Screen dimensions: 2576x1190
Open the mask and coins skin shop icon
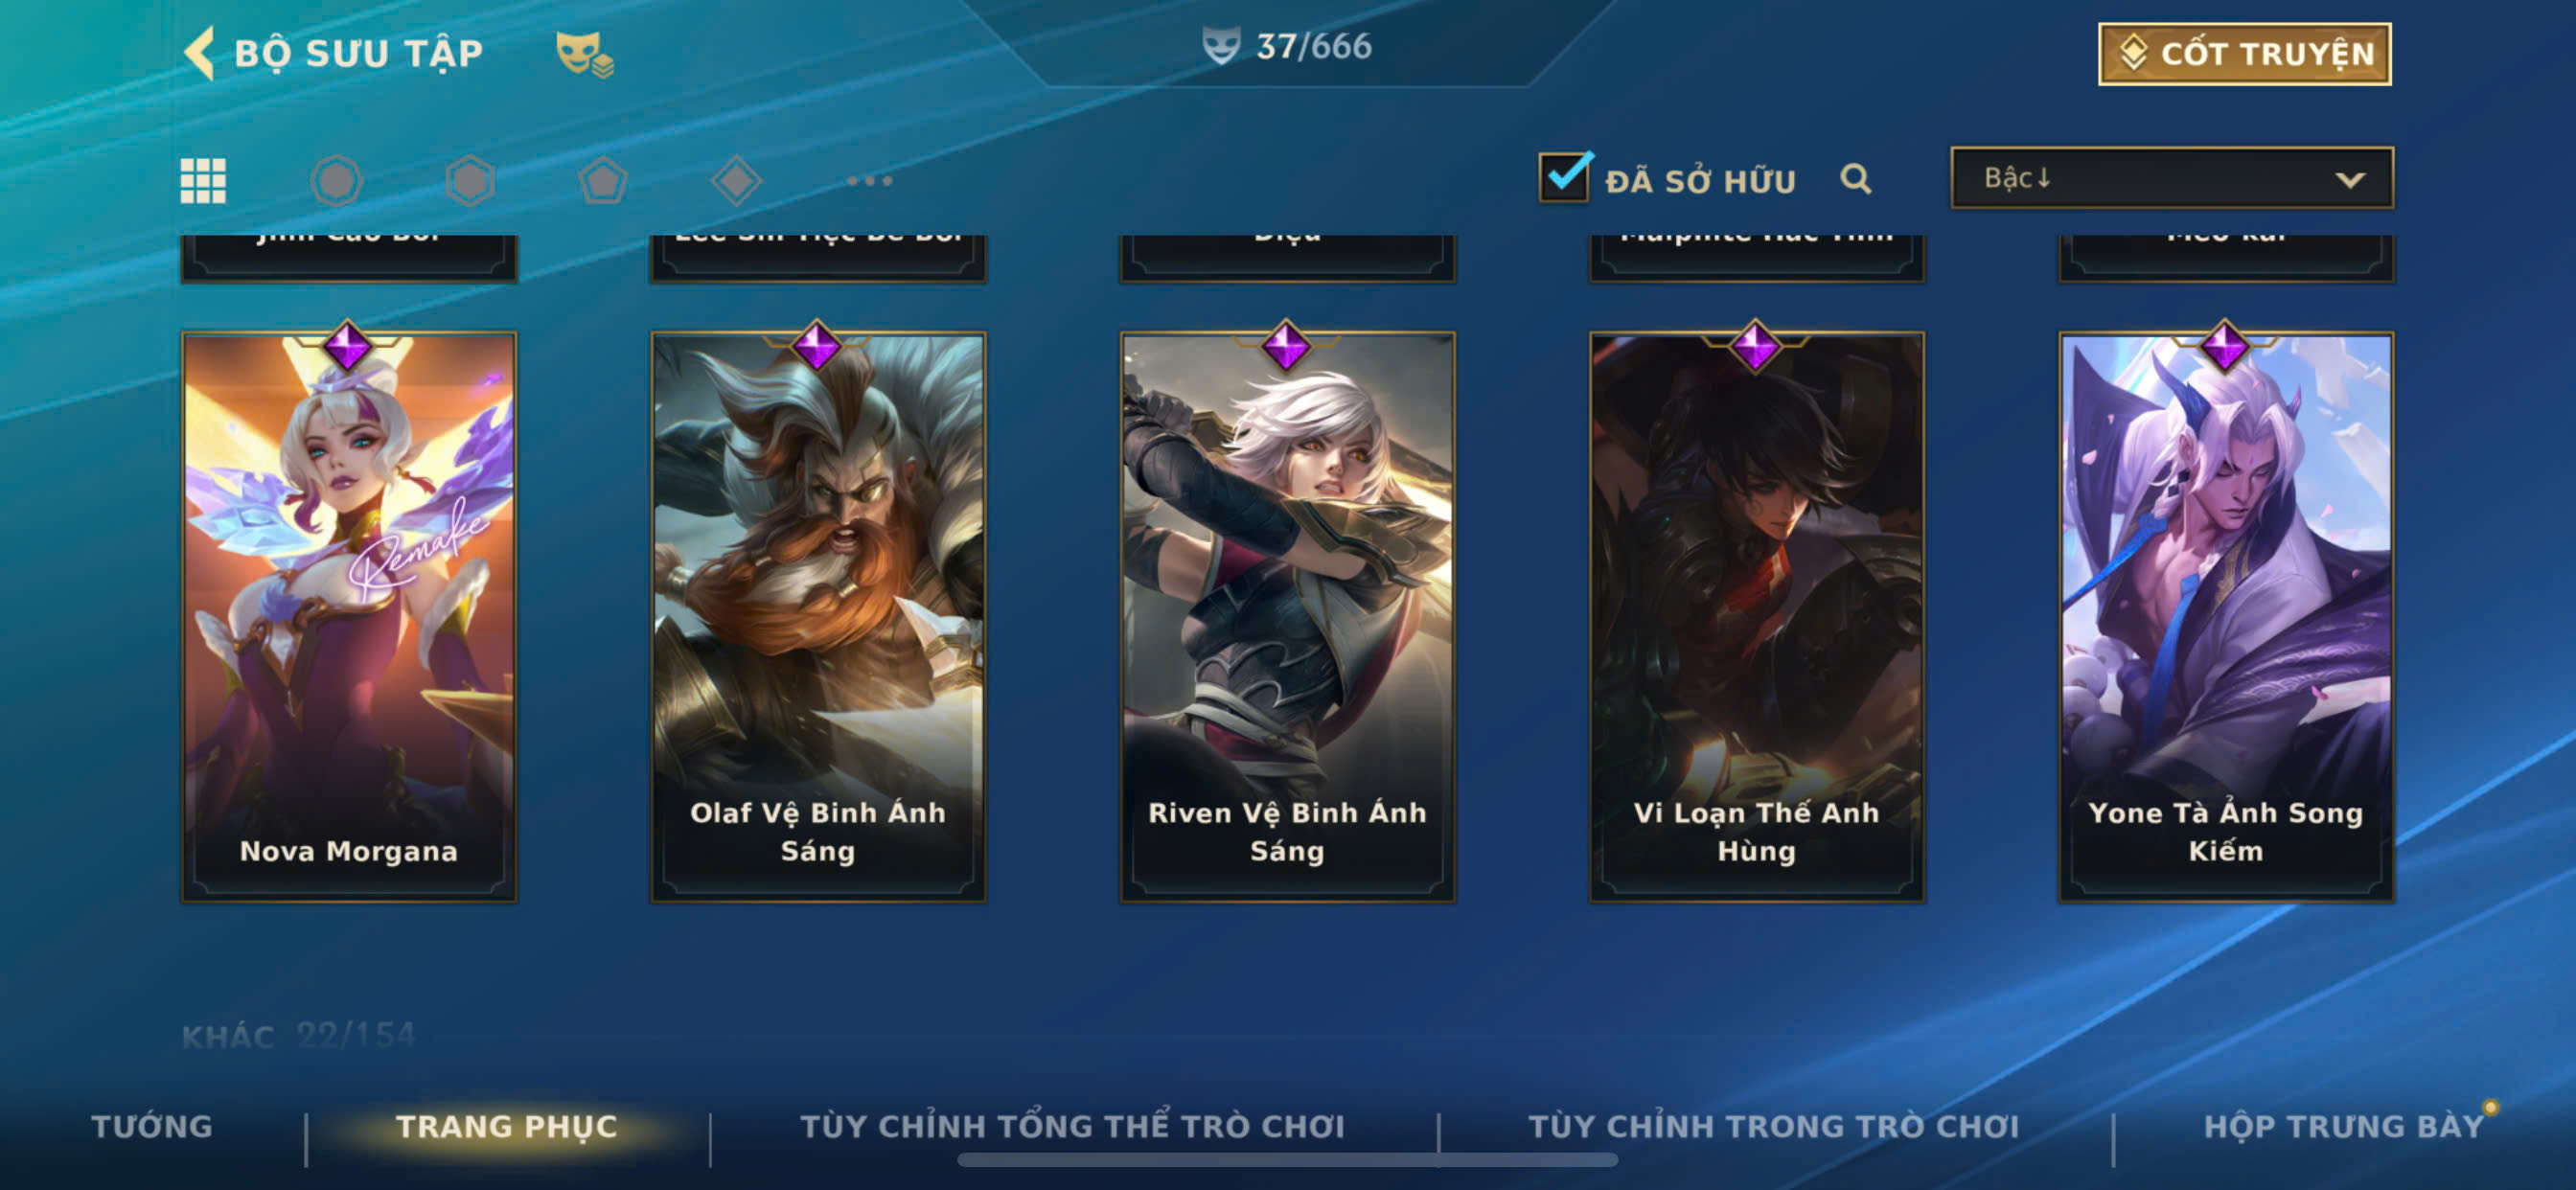pos(585,53)
